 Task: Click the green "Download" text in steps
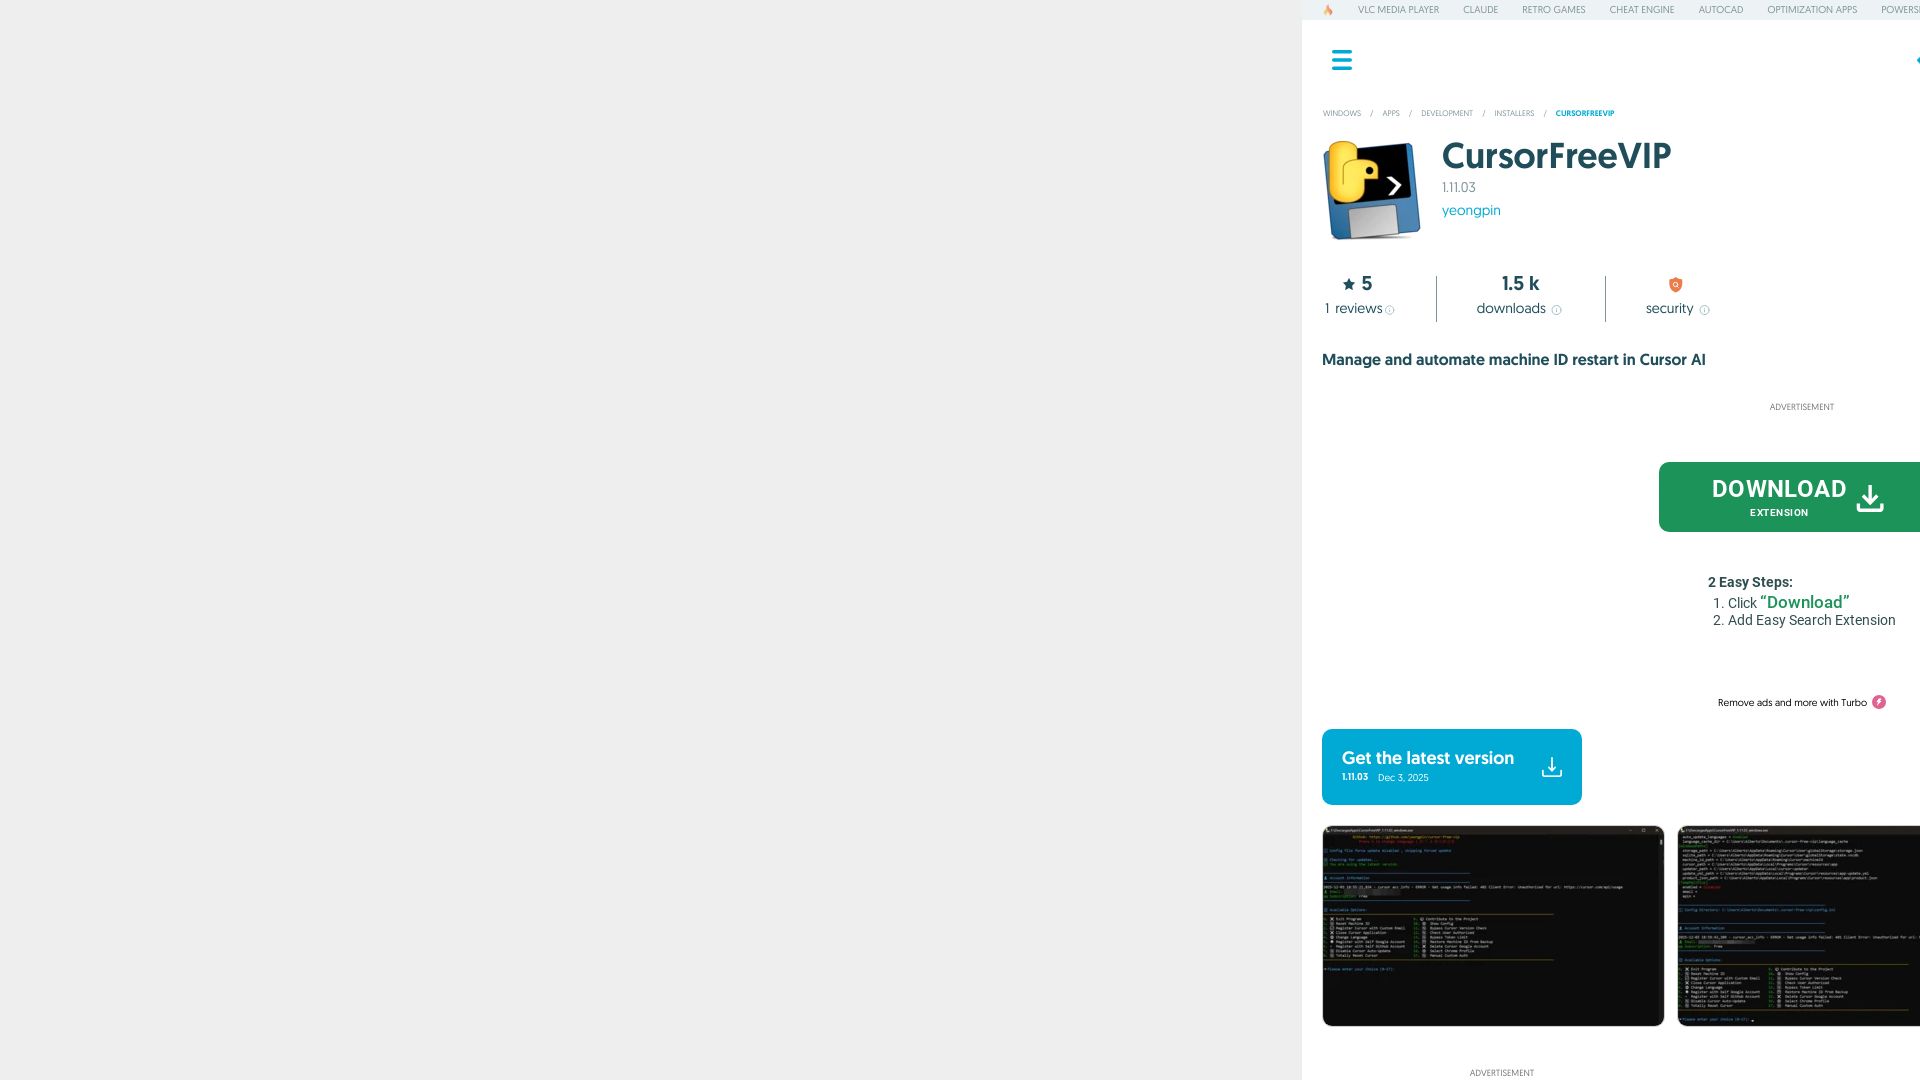tap(1804, 602)
